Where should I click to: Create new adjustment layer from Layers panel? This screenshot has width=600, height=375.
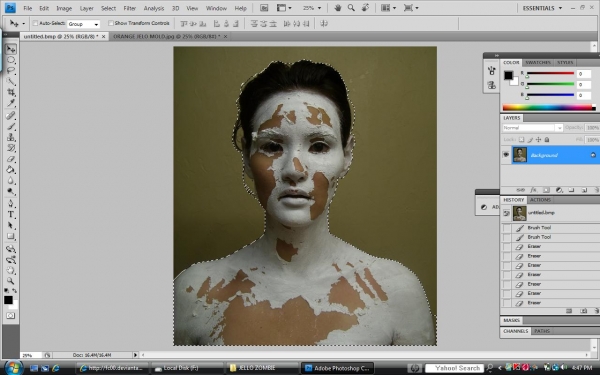click(x=559, y=190)
